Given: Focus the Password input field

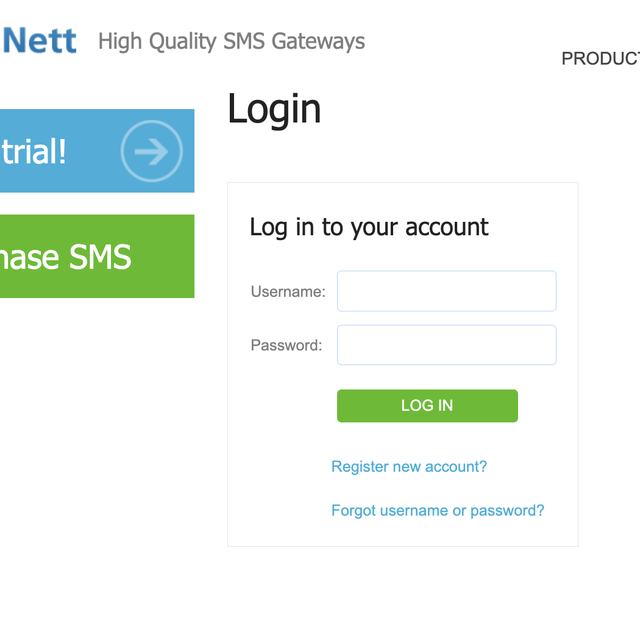Looking at the screenshot, I should pyautogui.click(x=446, y=345).
